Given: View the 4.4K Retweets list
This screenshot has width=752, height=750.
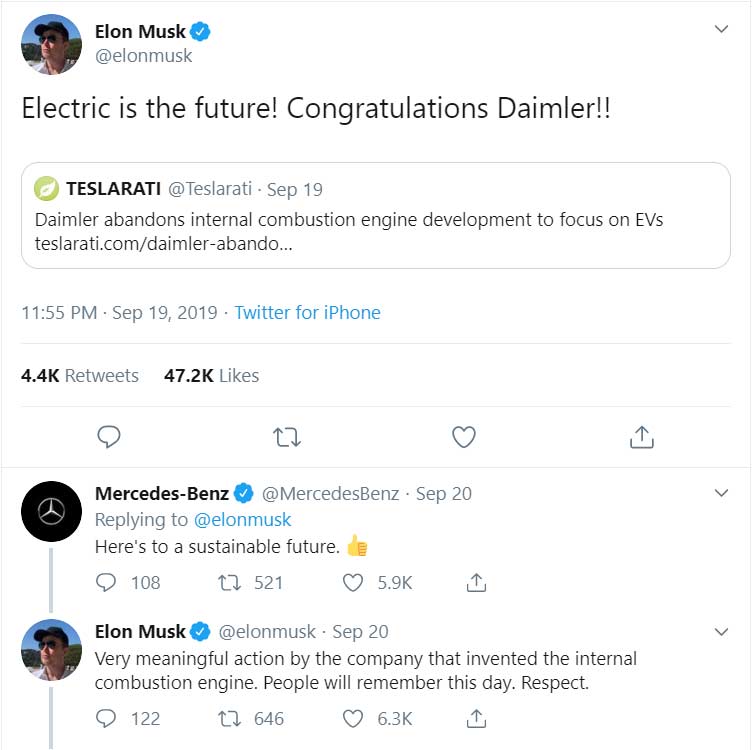Looking at the screenshot, I should point(80,376).
